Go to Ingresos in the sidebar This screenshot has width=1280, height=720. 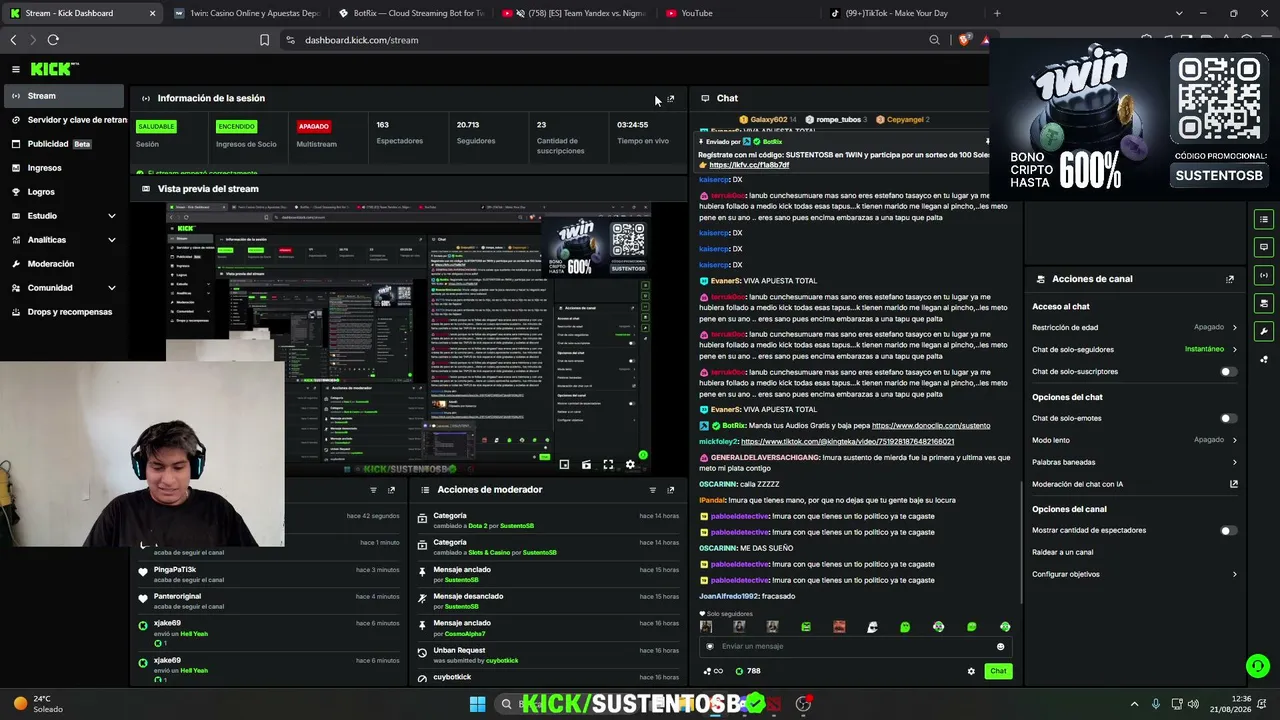point(64,168)
